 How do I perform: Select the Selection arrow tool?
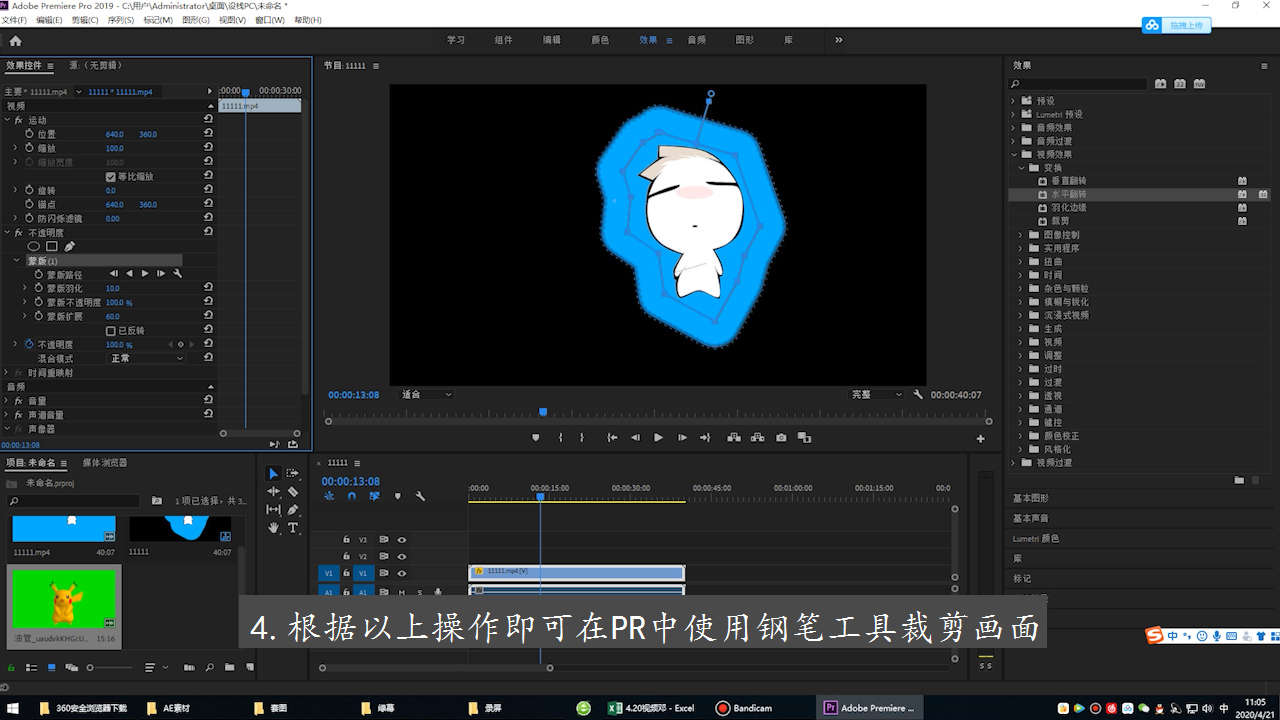(273, 473)
